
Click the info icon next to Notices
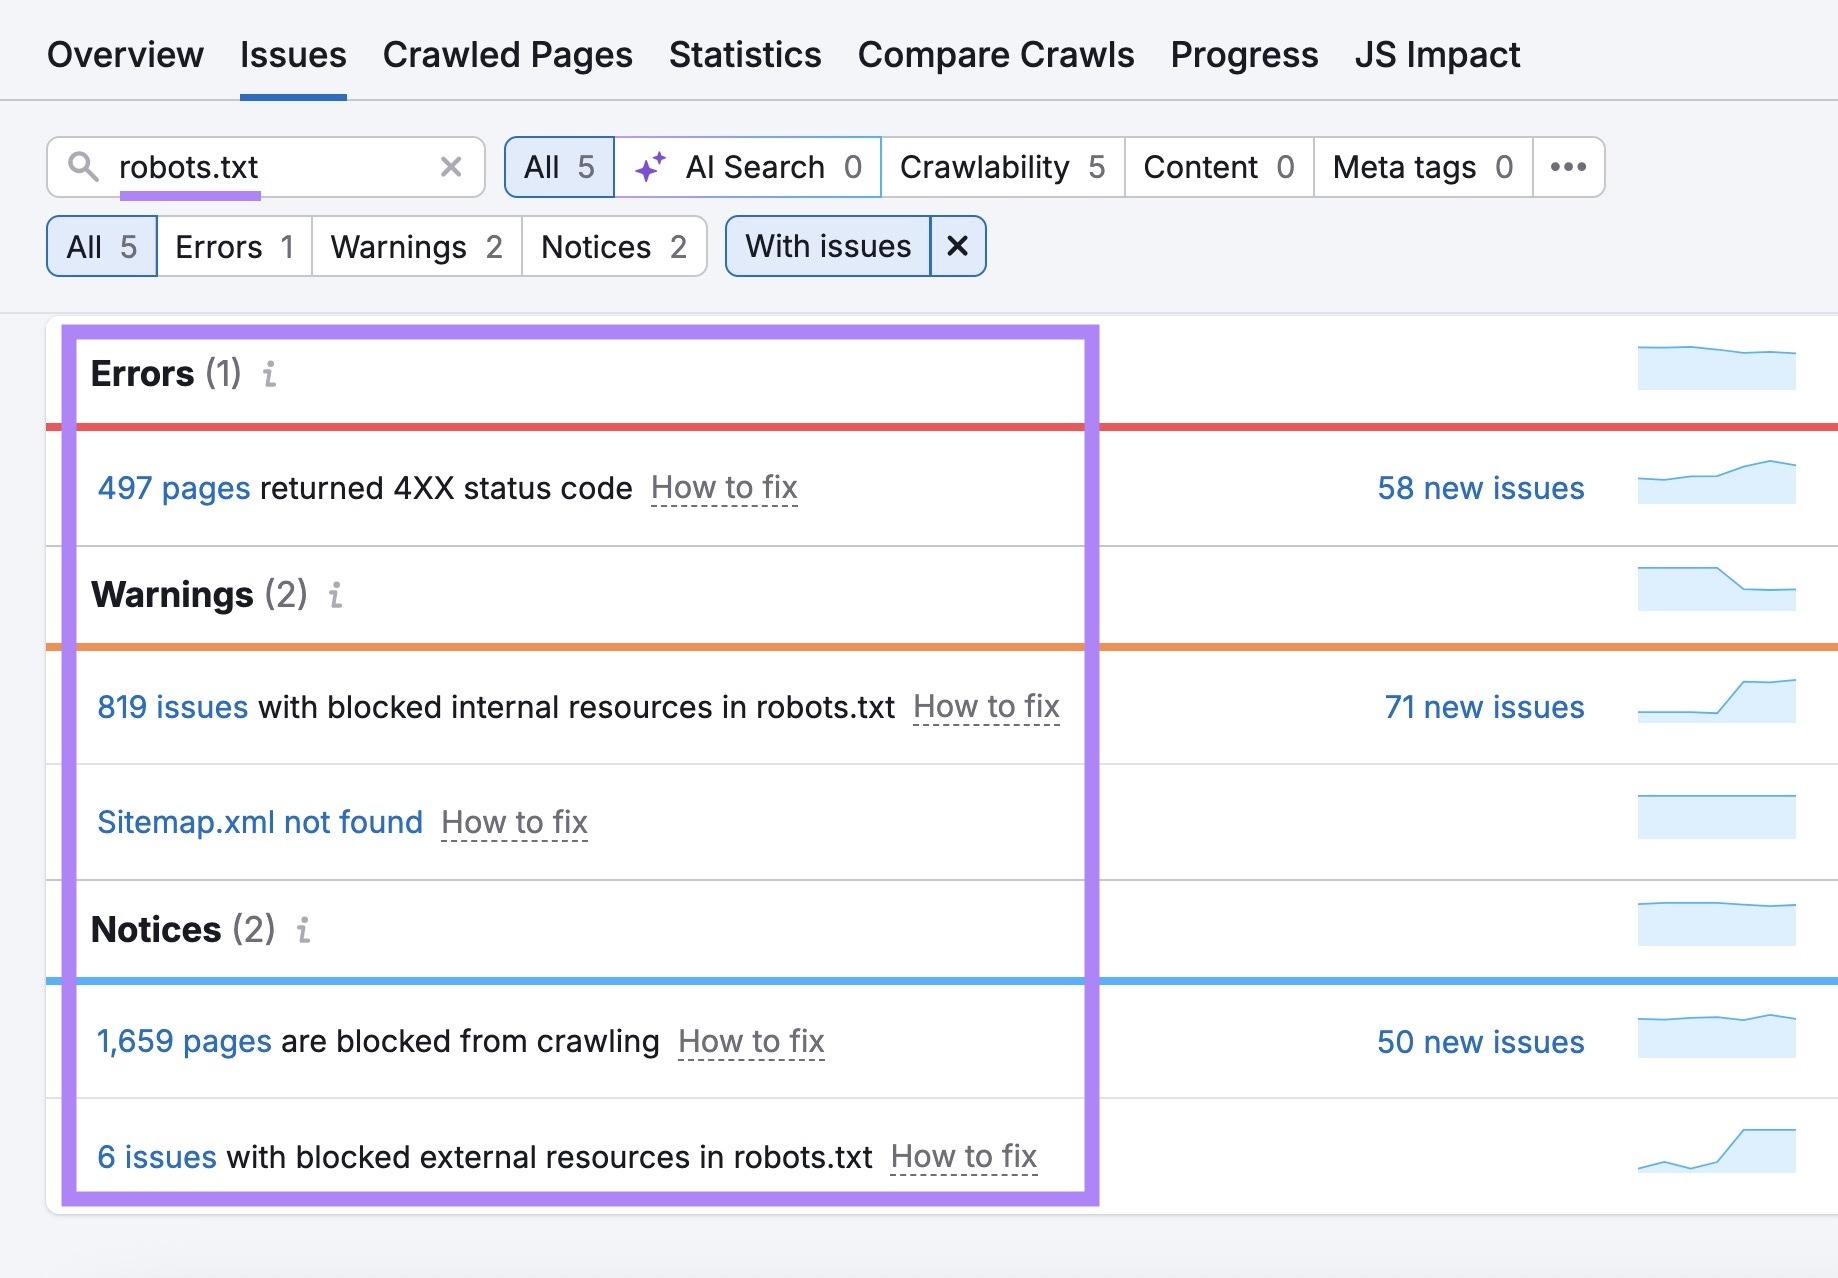click(303, 930)
